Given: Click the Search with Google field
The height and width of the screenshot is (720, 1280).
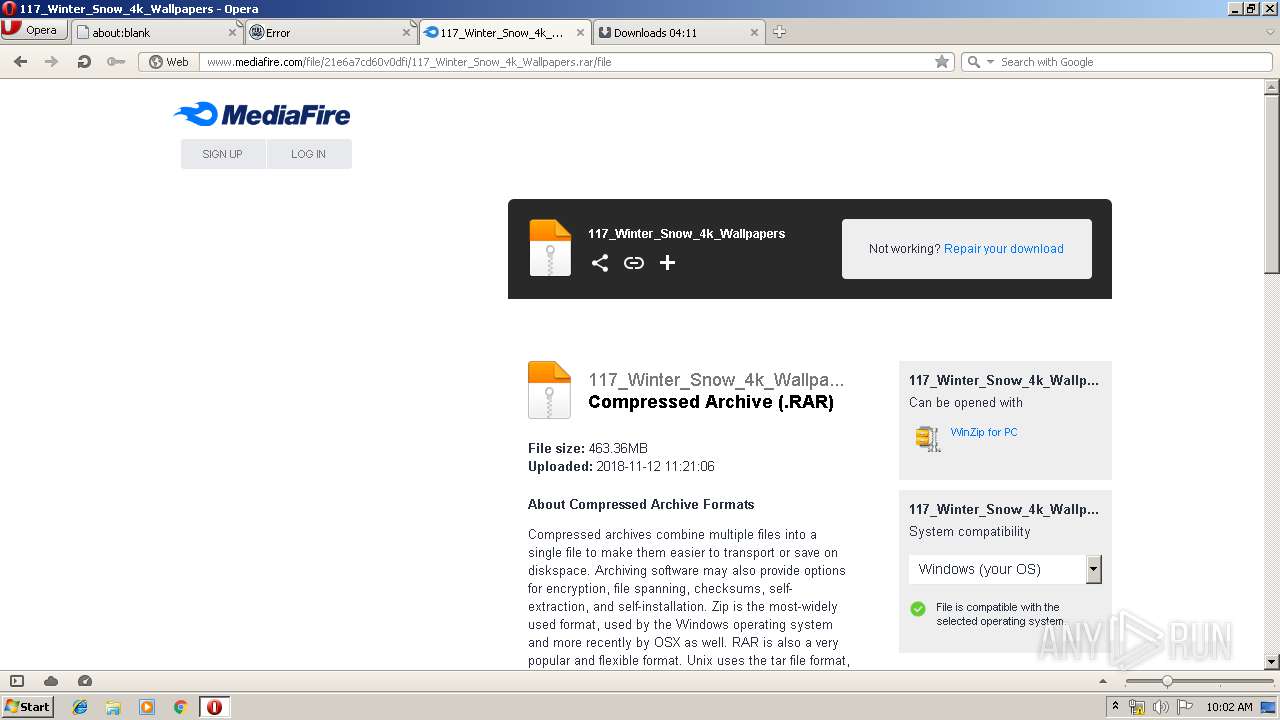Looking at the screenshot, I should click(1133, 61).
